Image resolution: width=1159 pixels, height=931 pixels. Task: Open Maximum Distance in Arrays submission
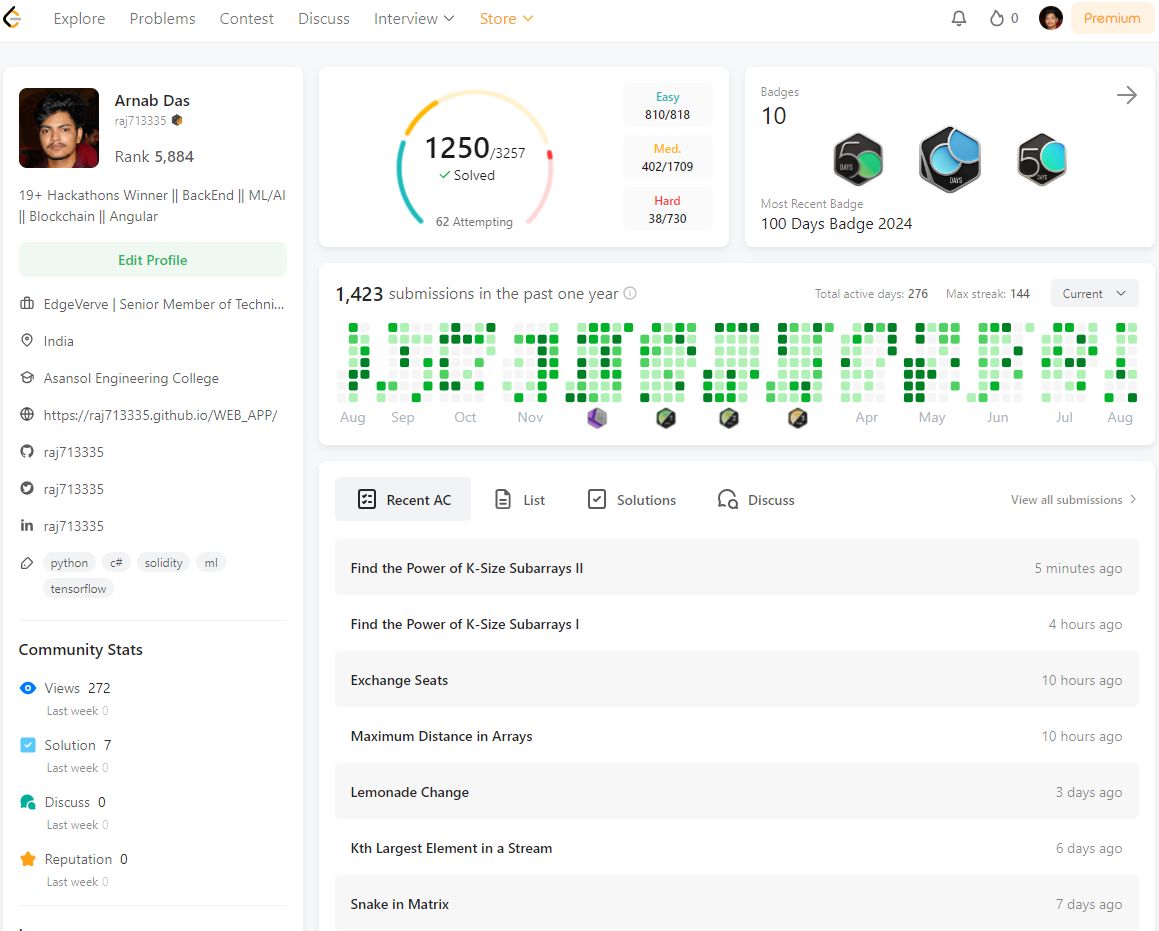tap(736, 736)
